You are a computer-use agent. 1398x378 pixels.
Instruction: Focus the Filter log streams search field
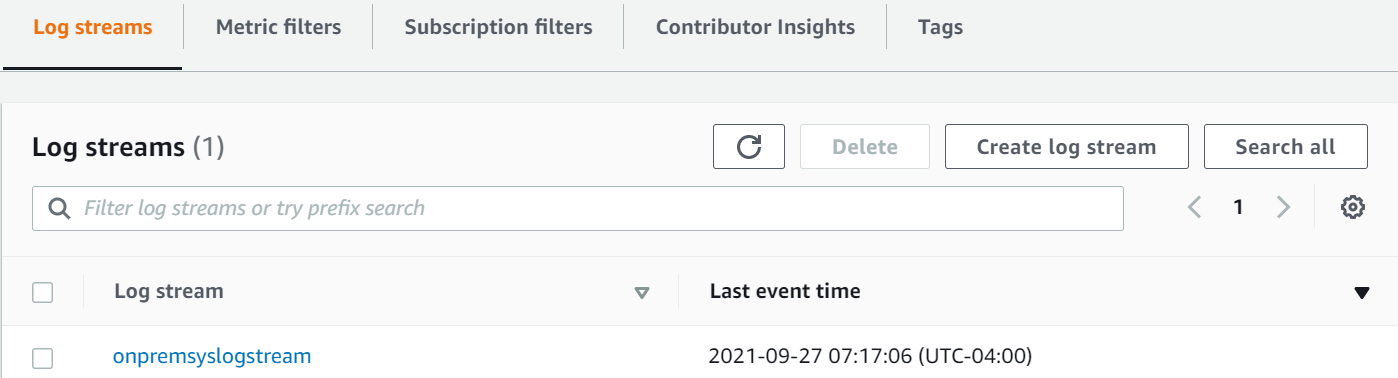(x=578, y=208)
